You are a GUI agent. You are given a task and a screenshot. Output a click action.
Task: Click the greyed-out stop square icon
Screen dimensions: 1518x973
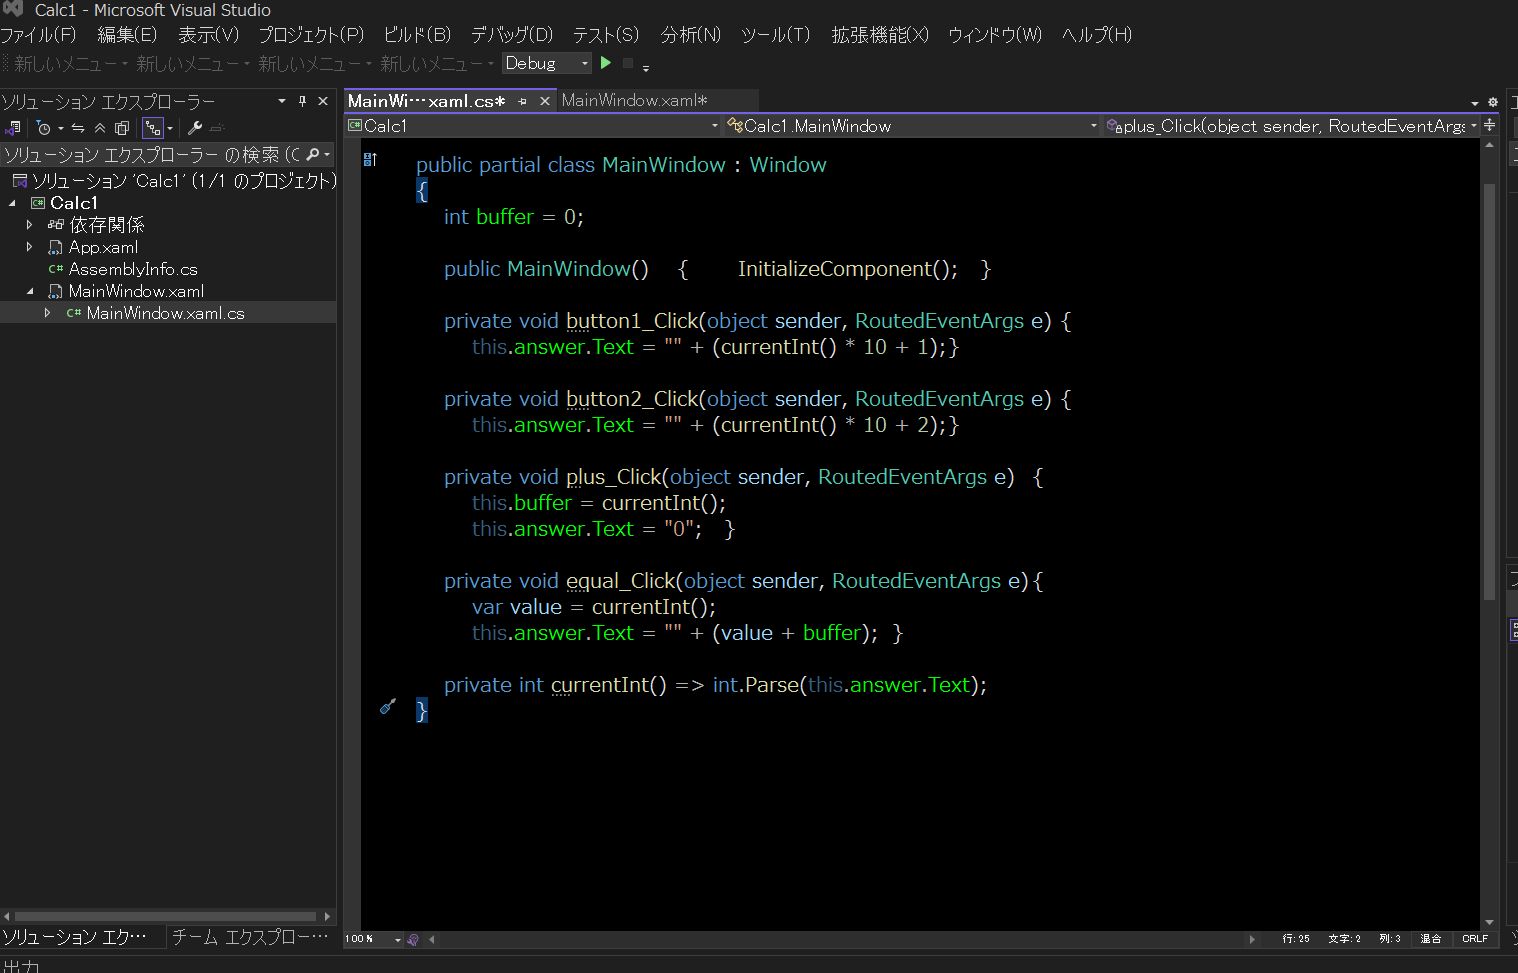coord(628,63)
